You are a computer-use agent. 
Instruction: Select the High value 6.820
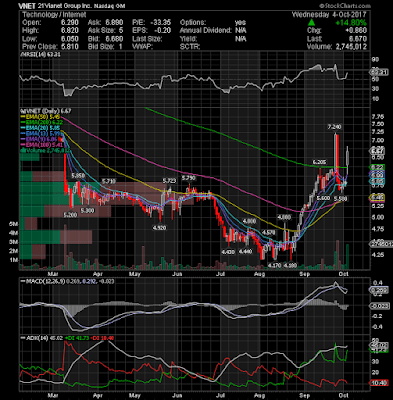click(x=70, y=31)
